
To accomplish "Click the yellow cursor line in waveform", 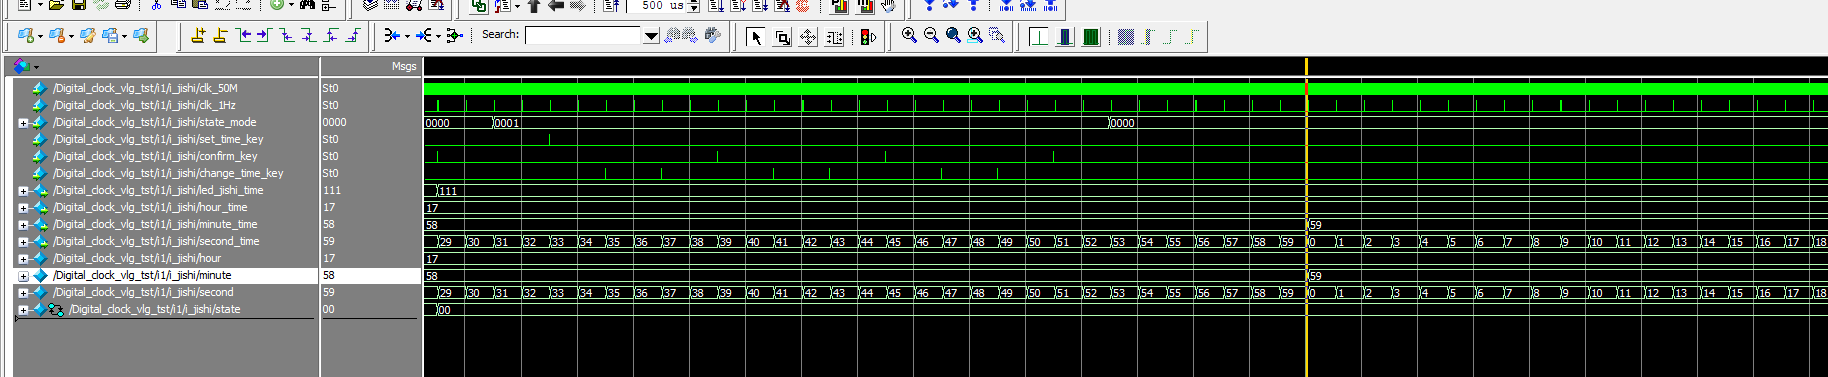I will point(1306,217).
